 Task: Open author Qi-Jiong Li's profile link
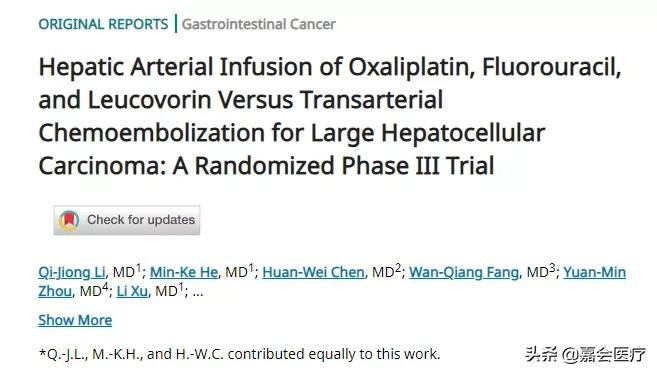point(72,272)
